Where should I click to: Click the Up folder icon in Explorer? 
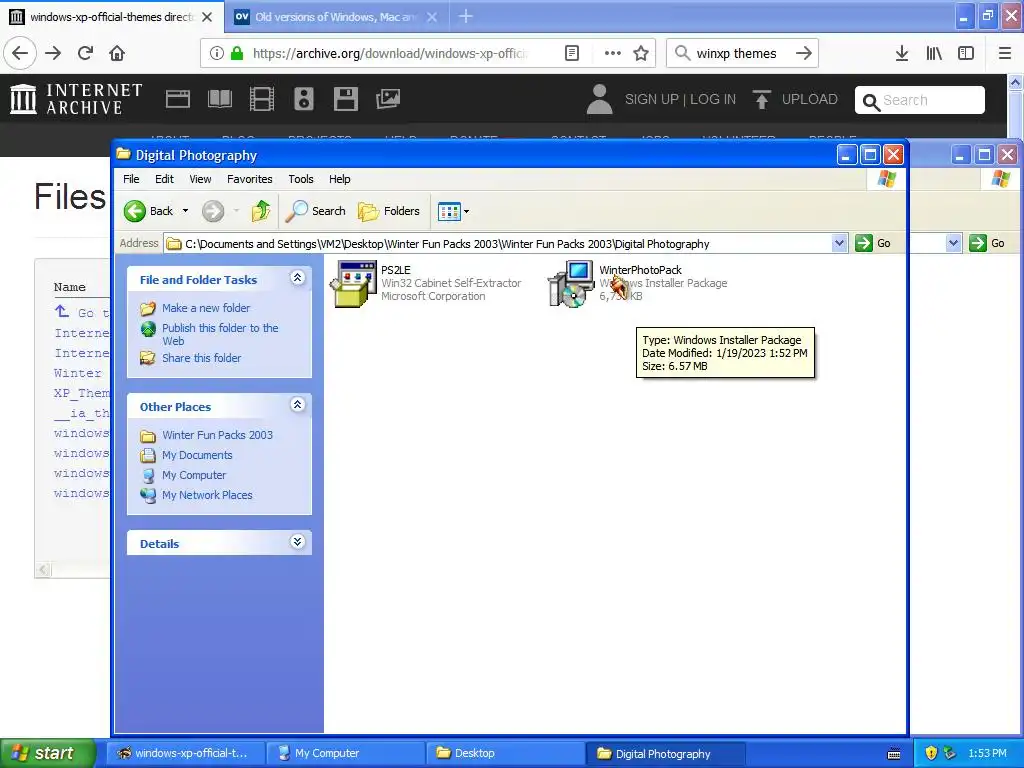(x=261, y=211)
